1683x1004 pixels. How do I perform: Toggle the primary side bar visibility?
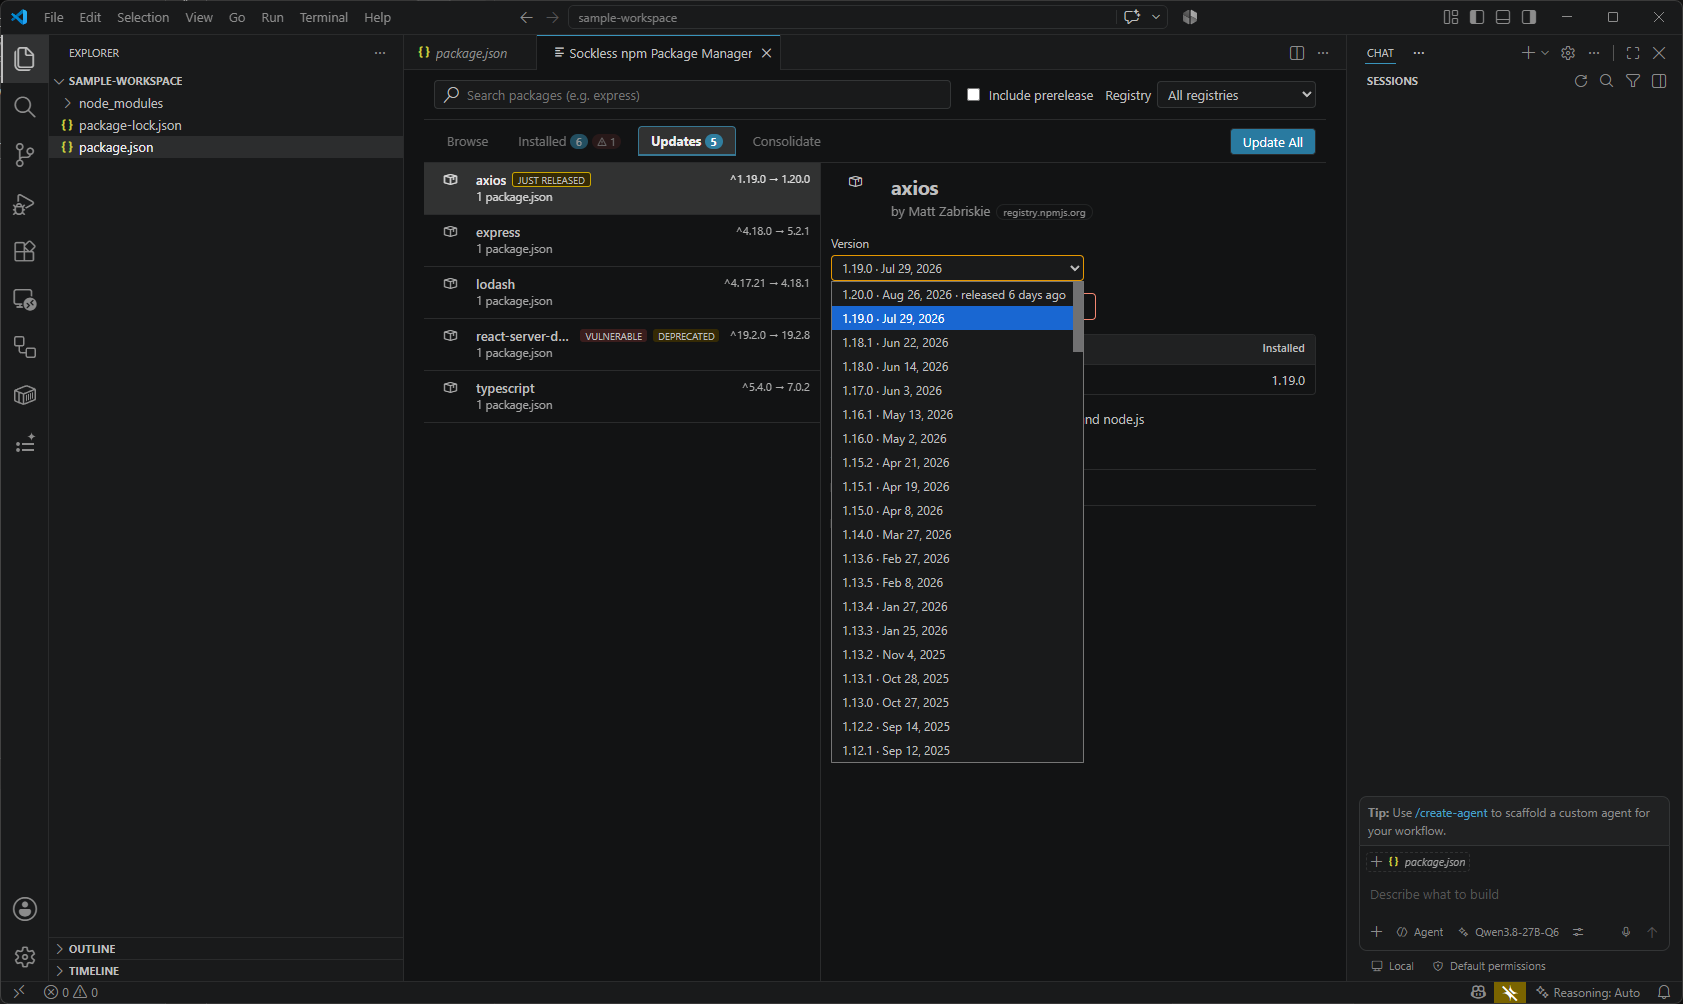click(x=1477, y=17)
